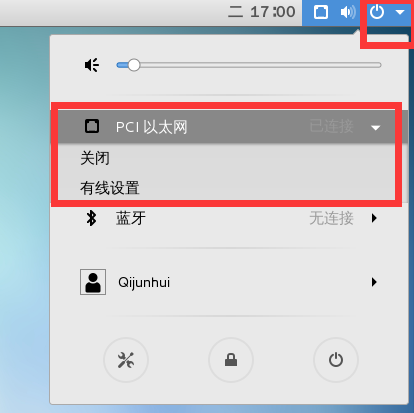Collapse the PCI 以太网 submenu arrow
Image resolution: width=414 pixels, height=413 pixels.
pos(376,128)
